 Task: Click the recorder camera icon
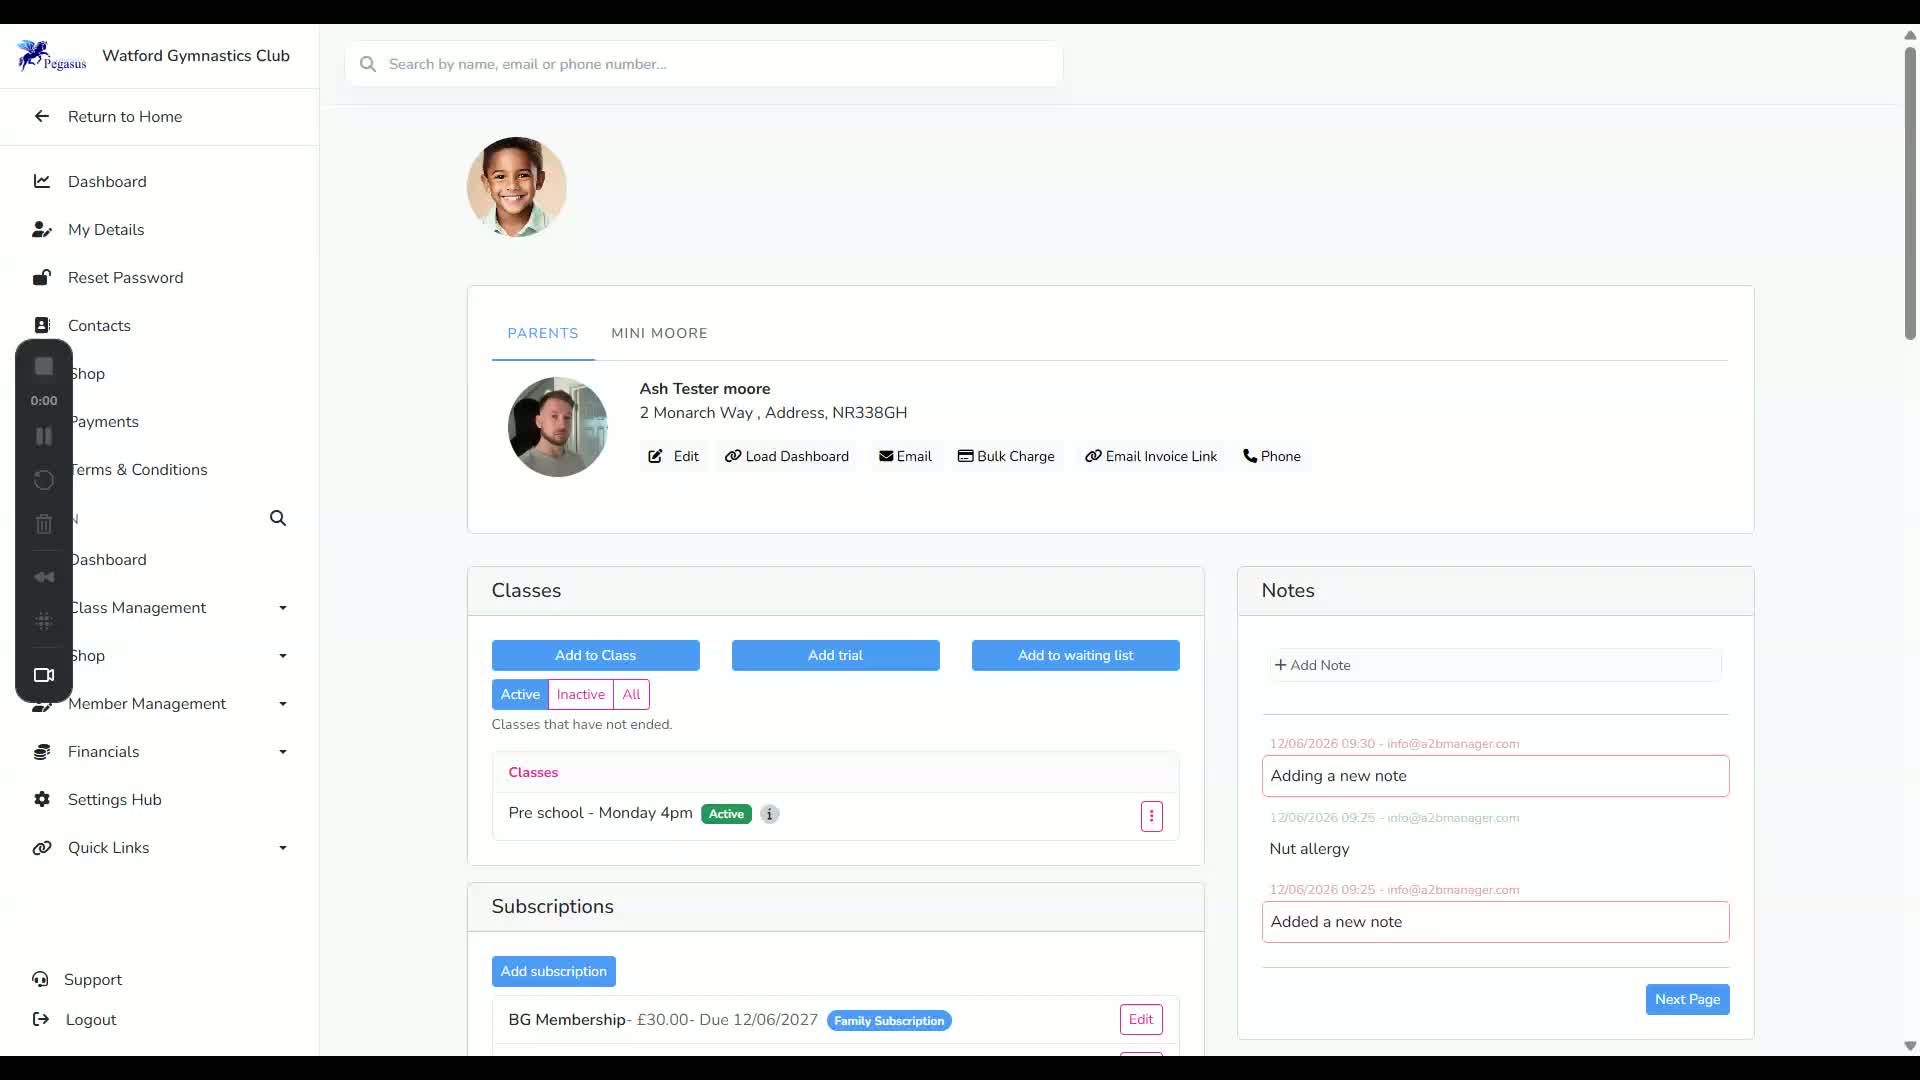[x=44, y=675]
